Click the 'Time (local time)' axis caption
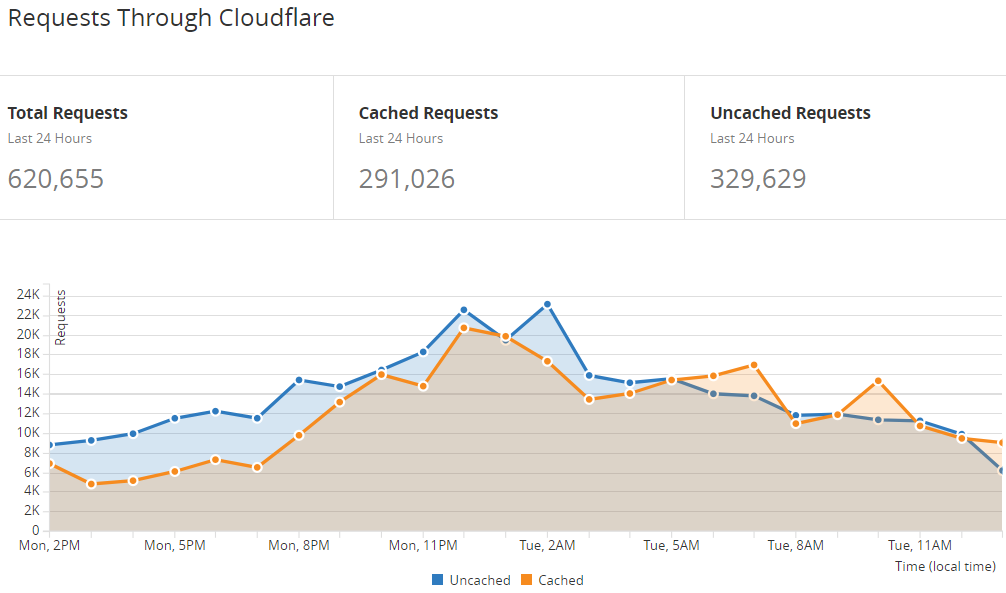This screenshot has width=1006, height=593. tap(945, 567)
